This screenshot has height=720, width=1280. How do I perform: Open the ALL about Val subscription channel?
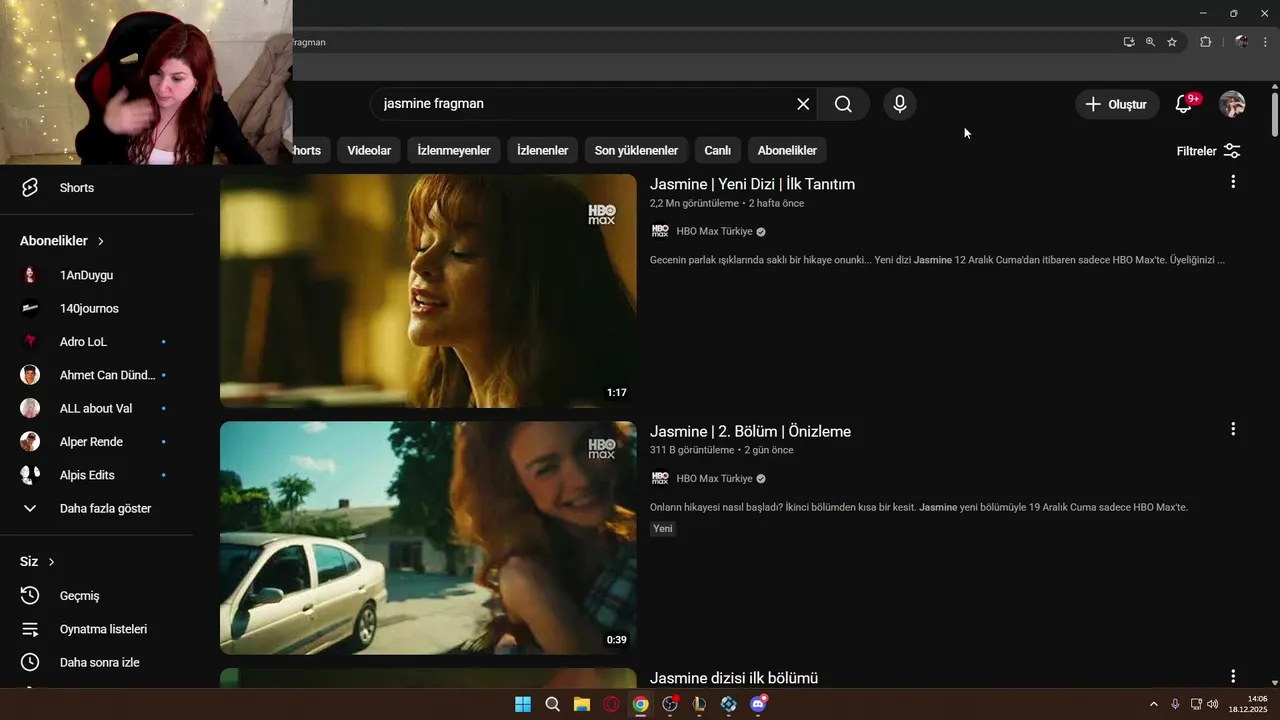click(98, 408)
